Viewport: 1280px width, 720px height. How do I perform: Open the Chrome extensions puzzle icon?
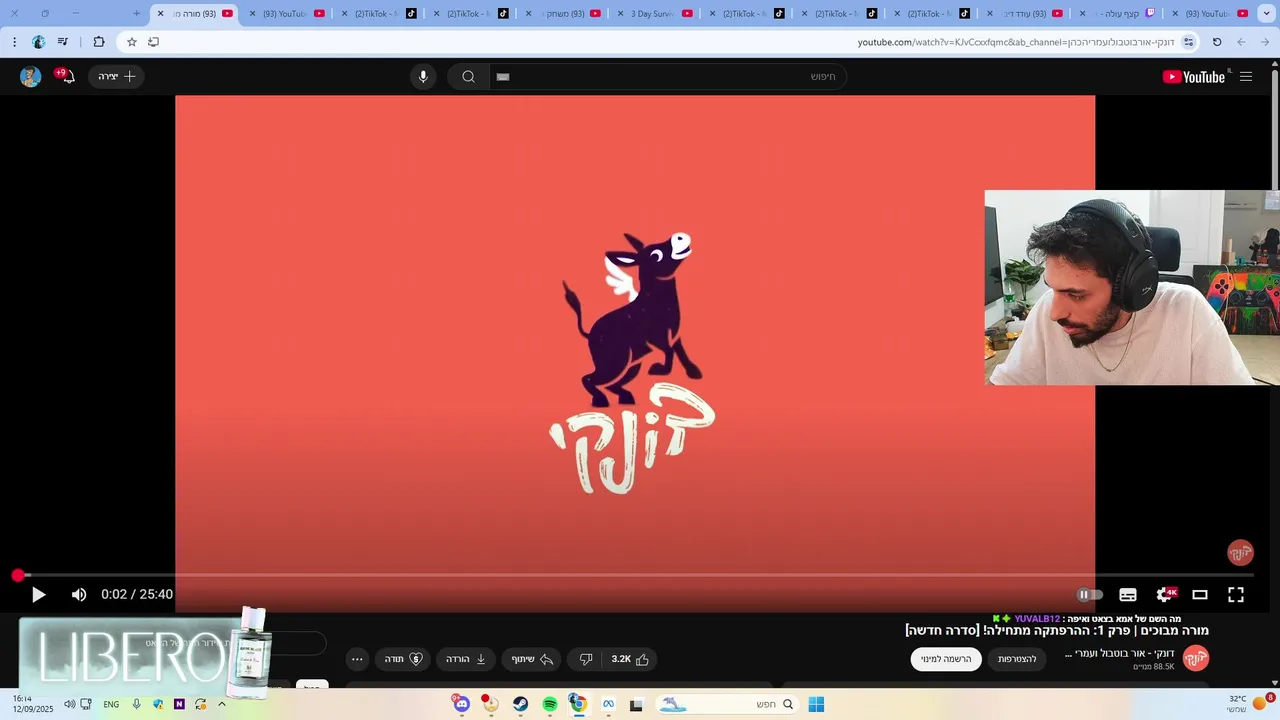pyautogui.click(x=98, y=42)
